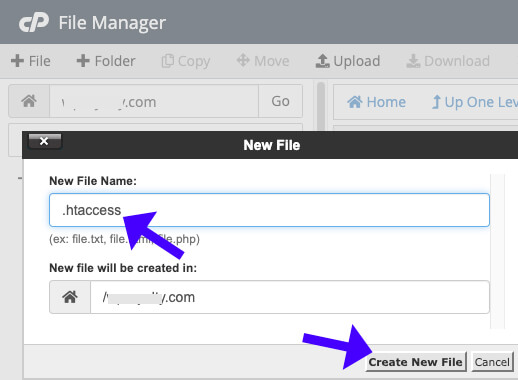Click the Go button next to the path field
This screenshot has width=518, height=380.
[280, 101]
